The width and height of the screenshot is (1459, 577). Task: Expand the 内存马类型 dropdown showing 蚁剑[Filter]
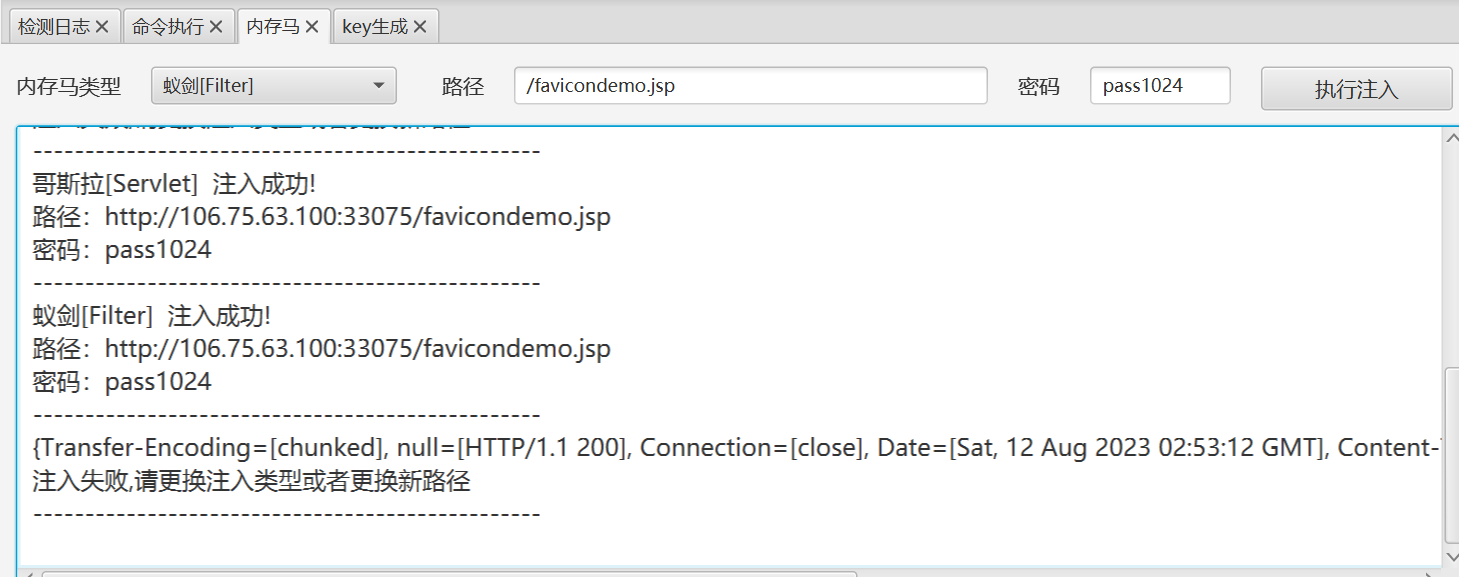[273, 86]
